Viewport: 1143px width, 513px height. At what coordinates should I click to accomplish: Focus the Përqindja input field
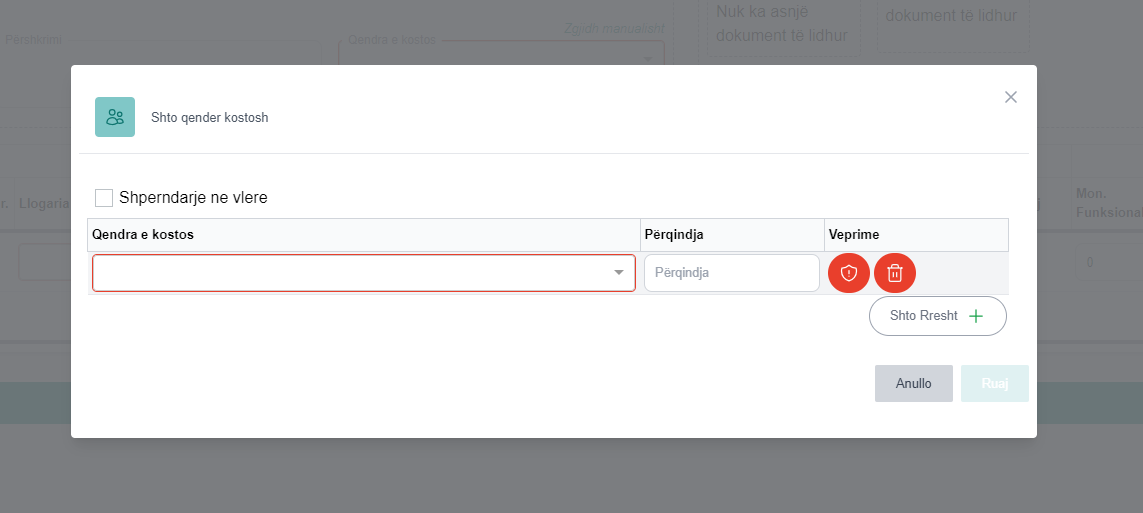731,273
